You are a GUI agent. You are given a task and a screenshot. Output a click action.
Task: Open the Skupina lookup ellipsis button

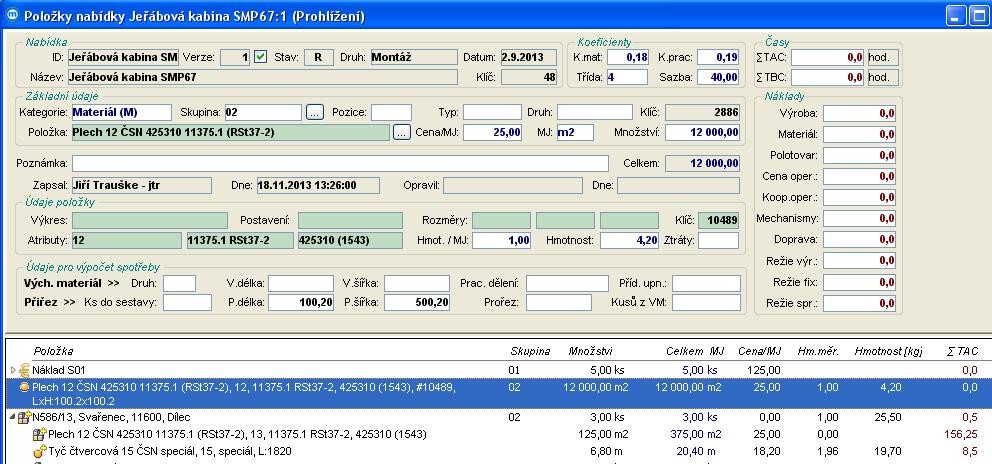pos(315,112)
